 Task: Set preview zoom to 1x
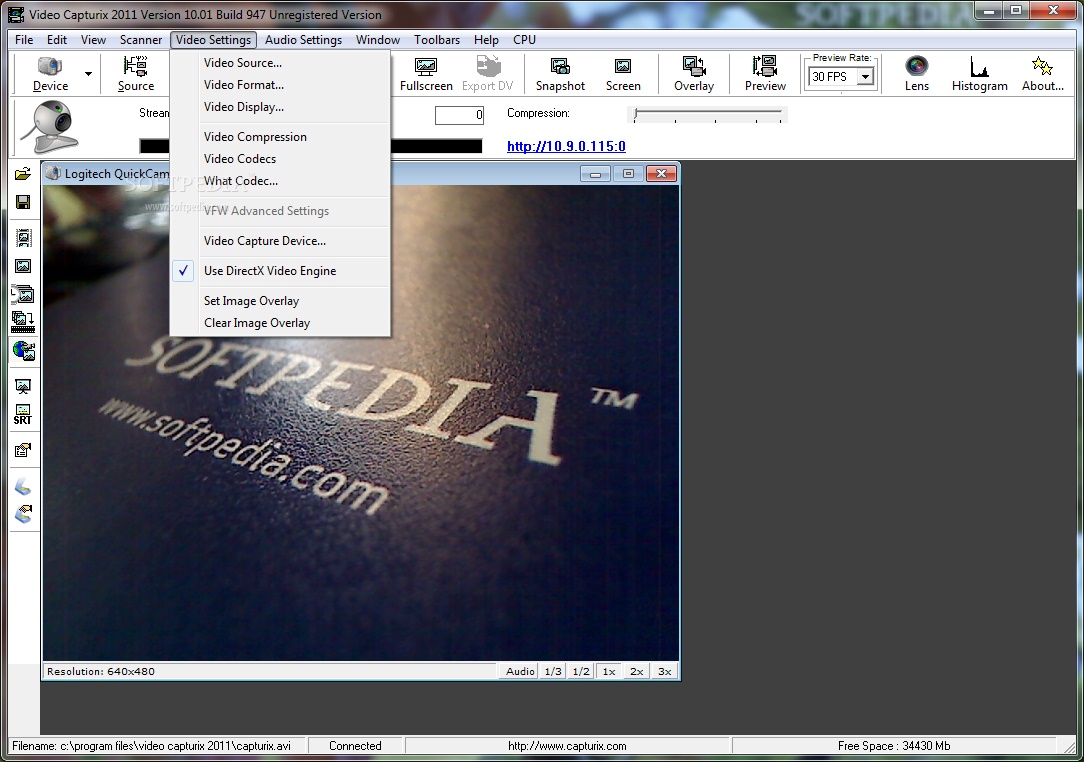pyautogui.click(x=608, y=671)
